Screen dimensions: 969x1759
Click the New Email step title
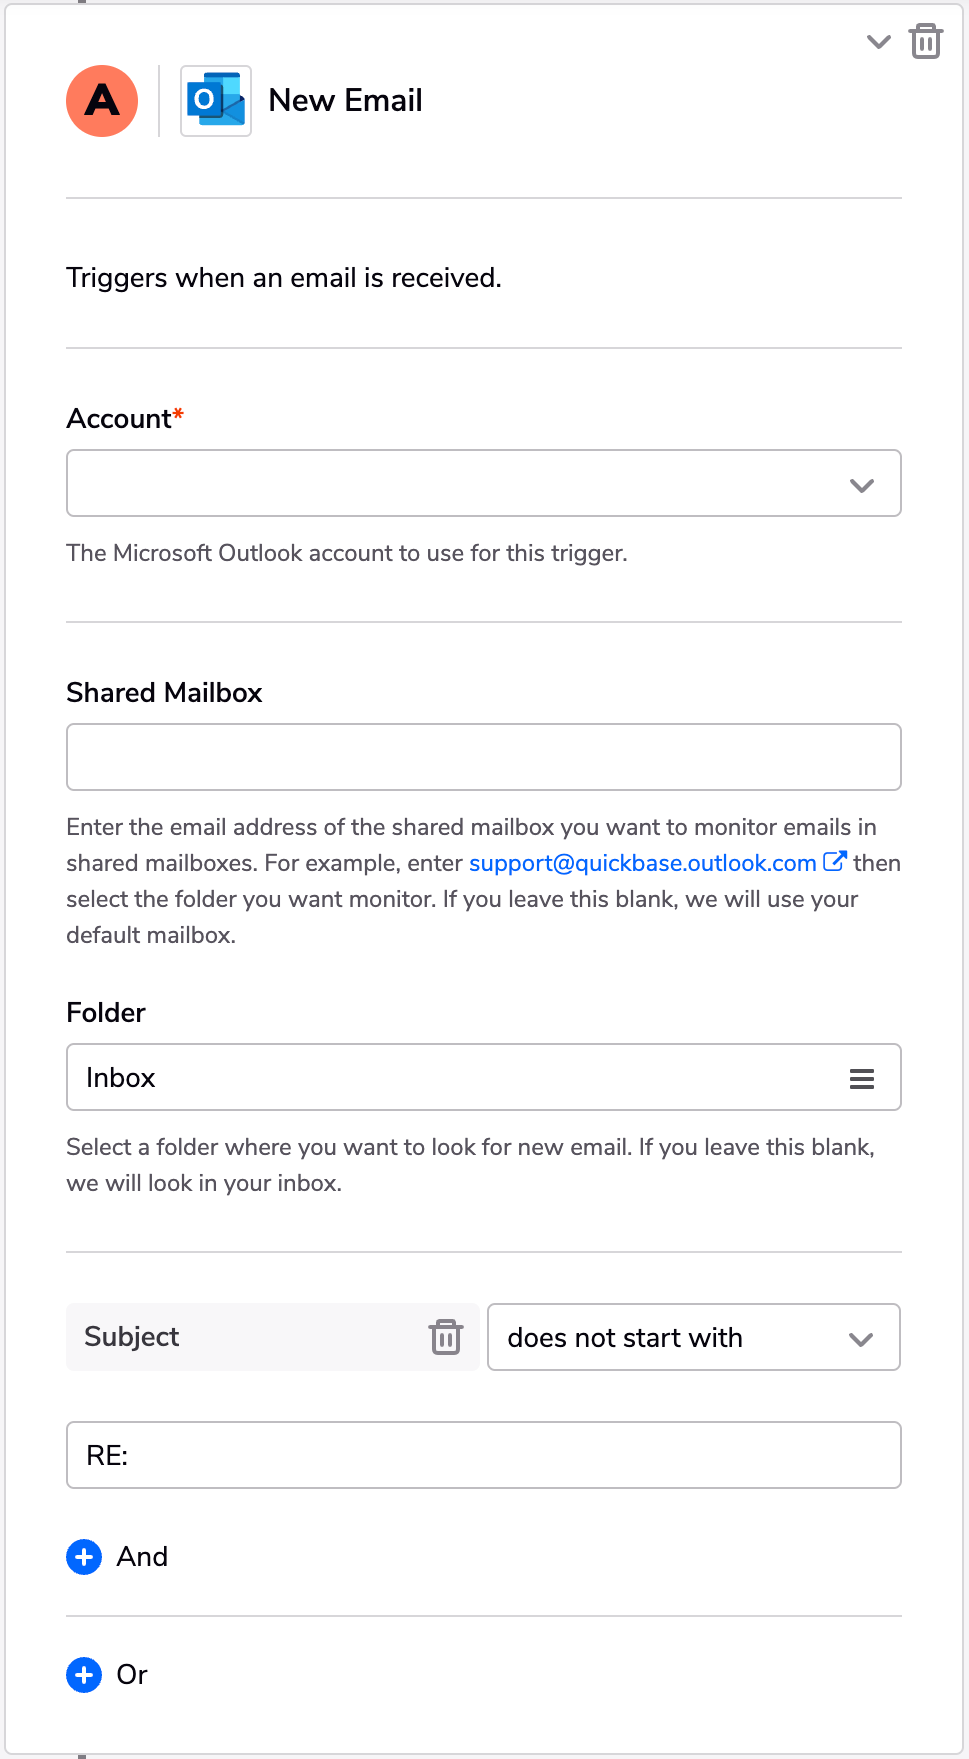[x=345, y=101]
